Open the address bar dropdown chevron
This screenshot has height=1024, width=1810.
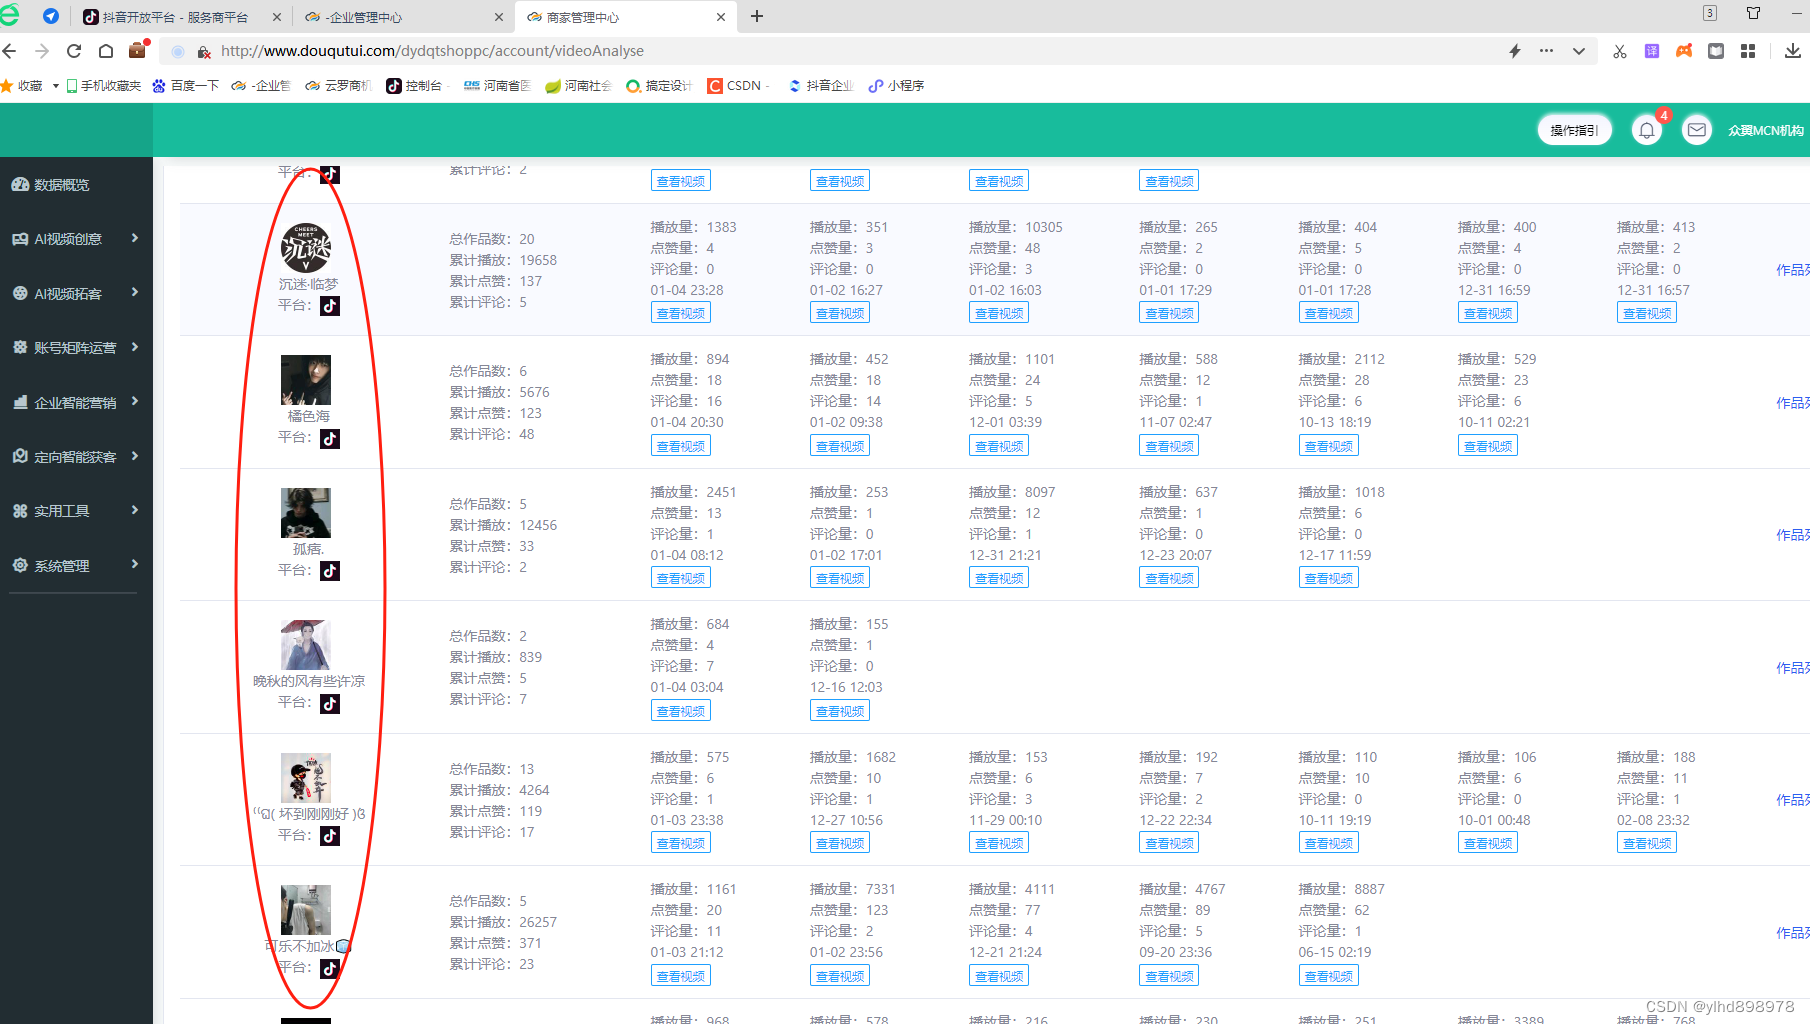(x=1579, y=51)
